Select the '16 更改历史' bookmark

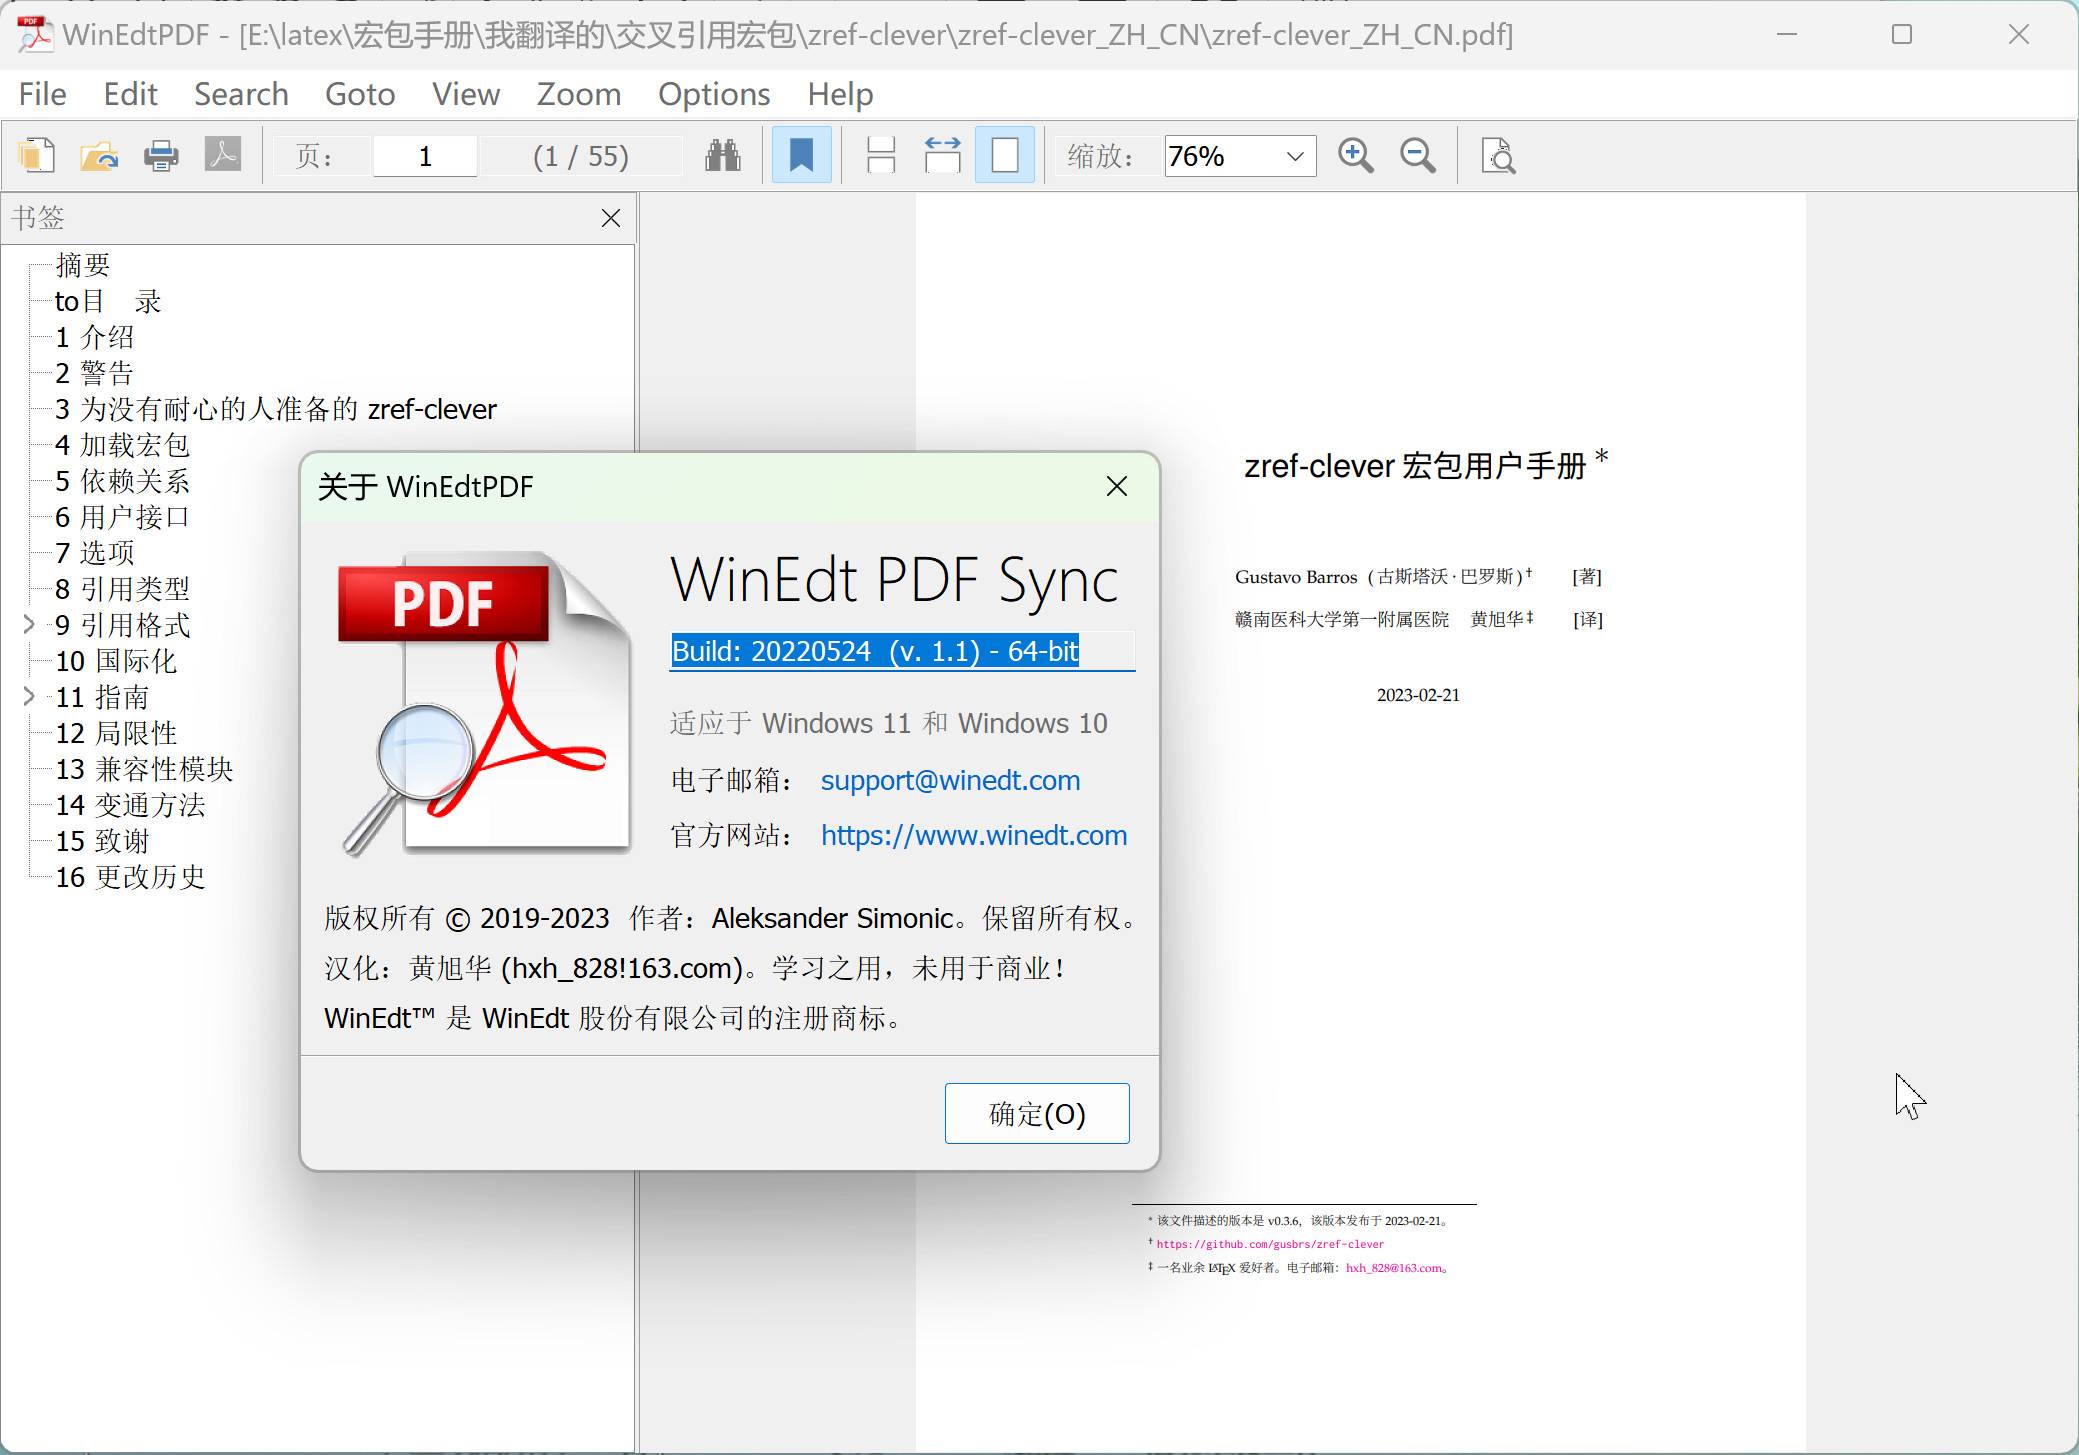click(x=130, y=877)
